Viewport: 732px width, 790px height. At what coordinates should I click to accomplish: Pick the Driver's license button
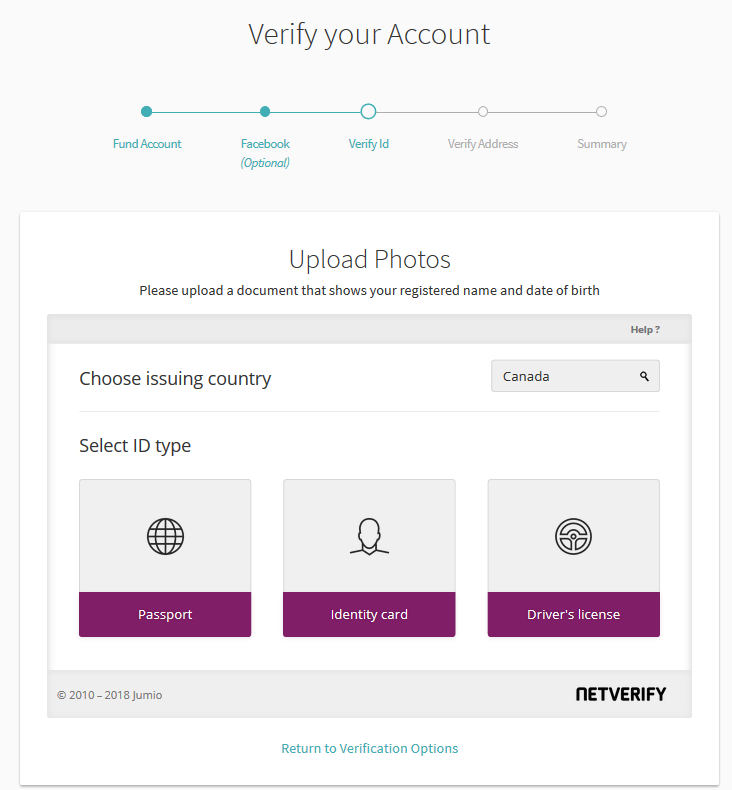click(573, 614)
